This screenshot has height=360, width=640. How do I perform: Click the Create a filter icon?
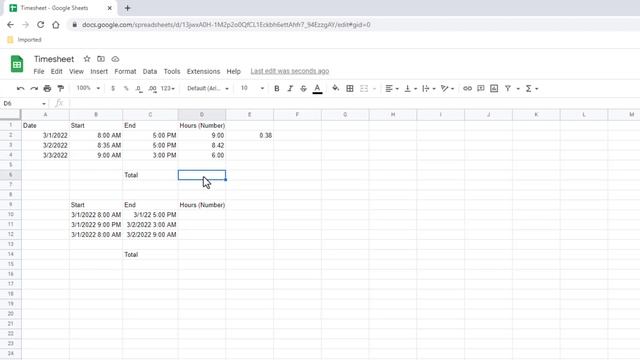(508, 89)
